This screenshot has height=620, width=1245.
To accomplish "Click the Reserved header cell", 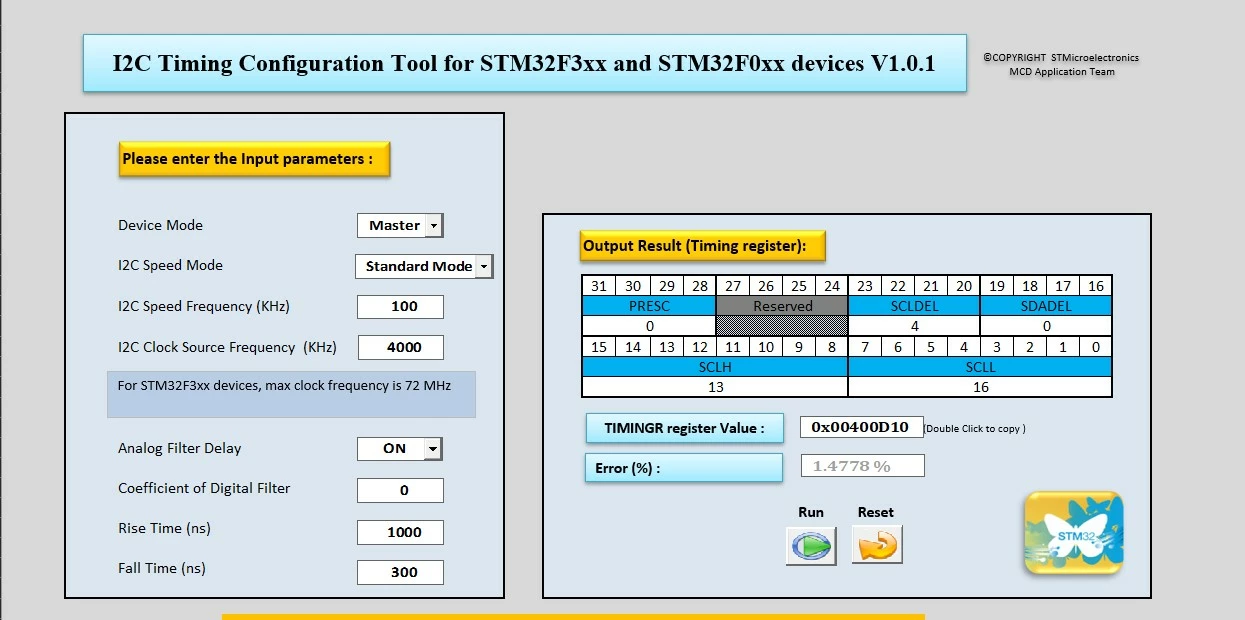I will [x=782, y=306].
